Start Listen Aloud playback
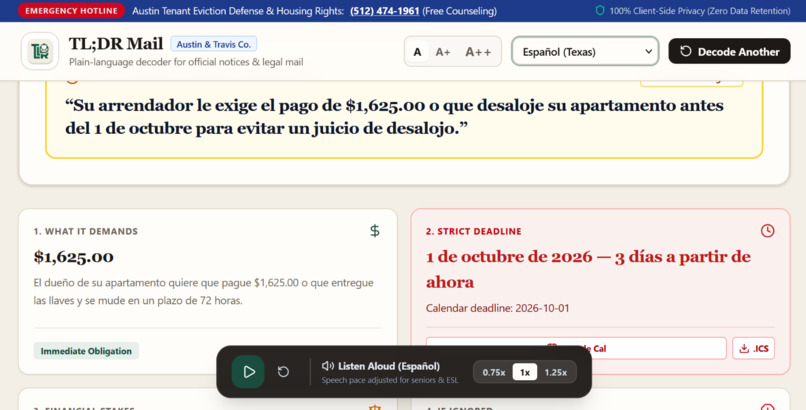 pos(248,371)
